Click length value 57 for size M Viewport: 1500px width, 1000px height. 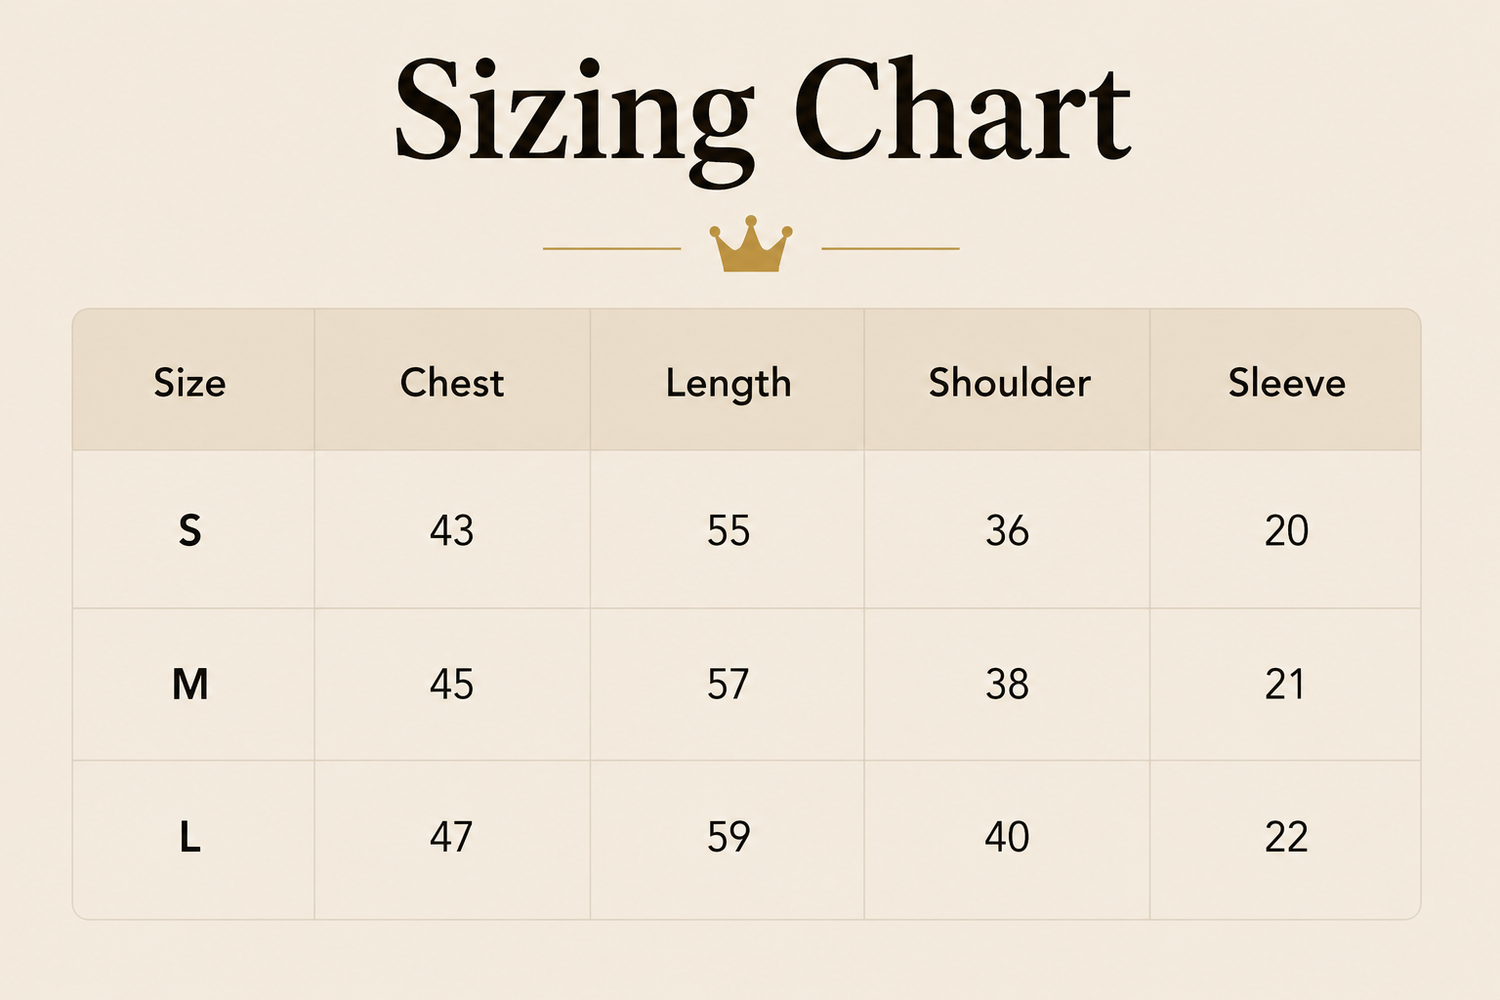pos(728,685)
